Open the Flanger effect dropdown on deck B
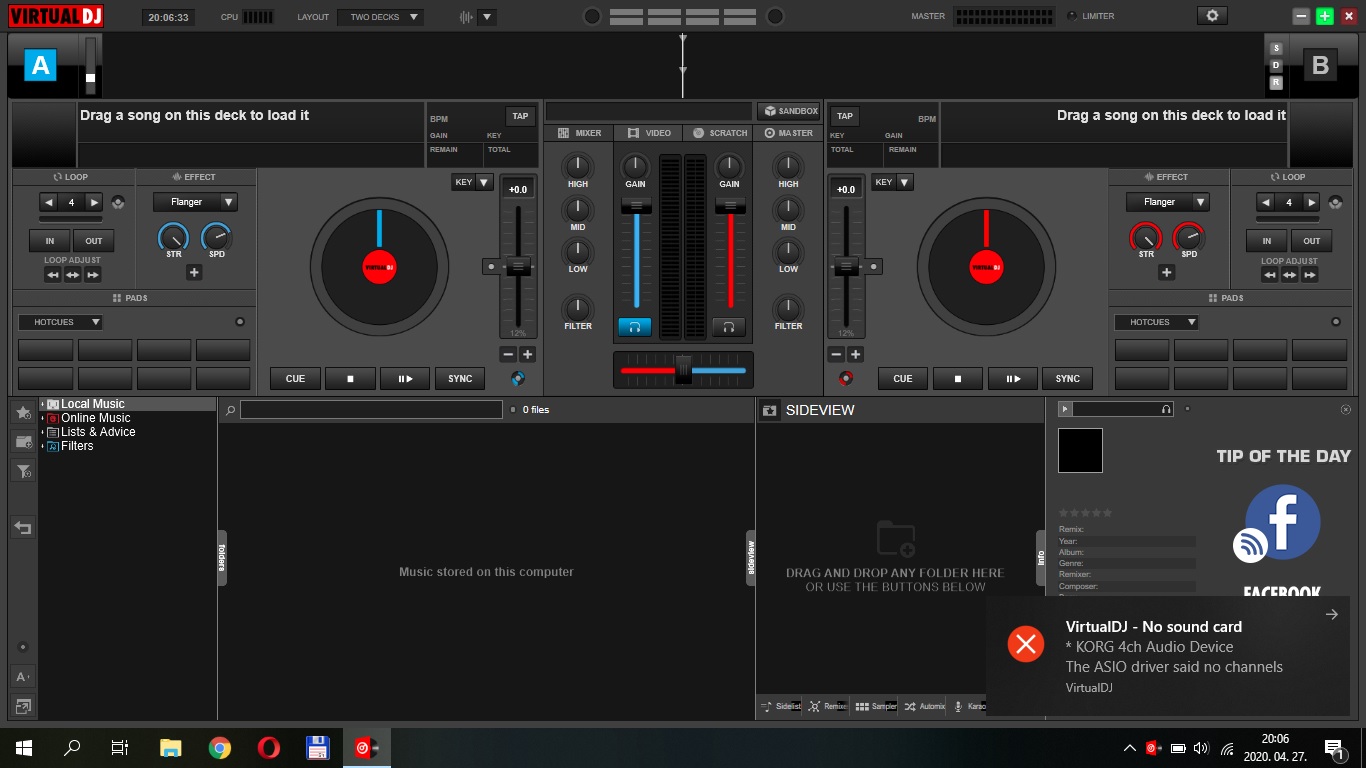The image size is (1366, 768). point(1168,202)
